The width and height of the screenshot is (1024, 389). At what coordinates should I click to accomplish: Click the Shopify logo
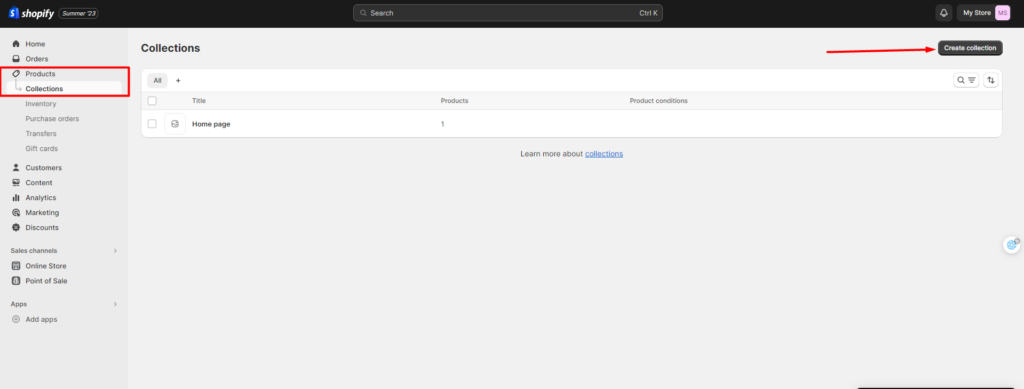(31, 13)
